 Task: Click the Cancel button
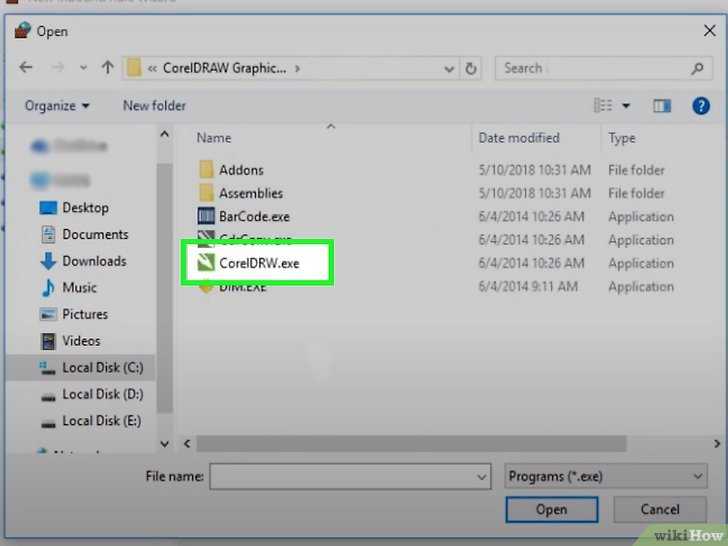660,509
